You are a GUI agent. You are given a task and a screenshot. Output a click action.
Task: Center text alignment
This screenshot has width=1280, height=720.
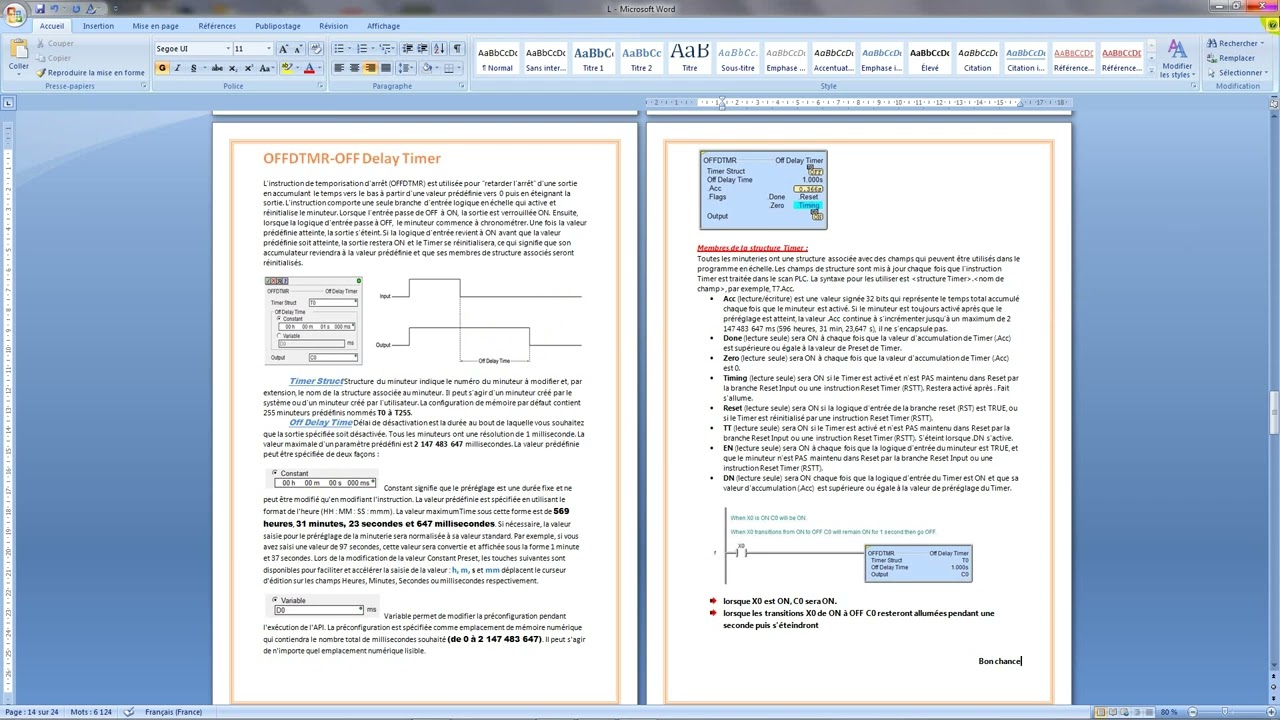354,68
